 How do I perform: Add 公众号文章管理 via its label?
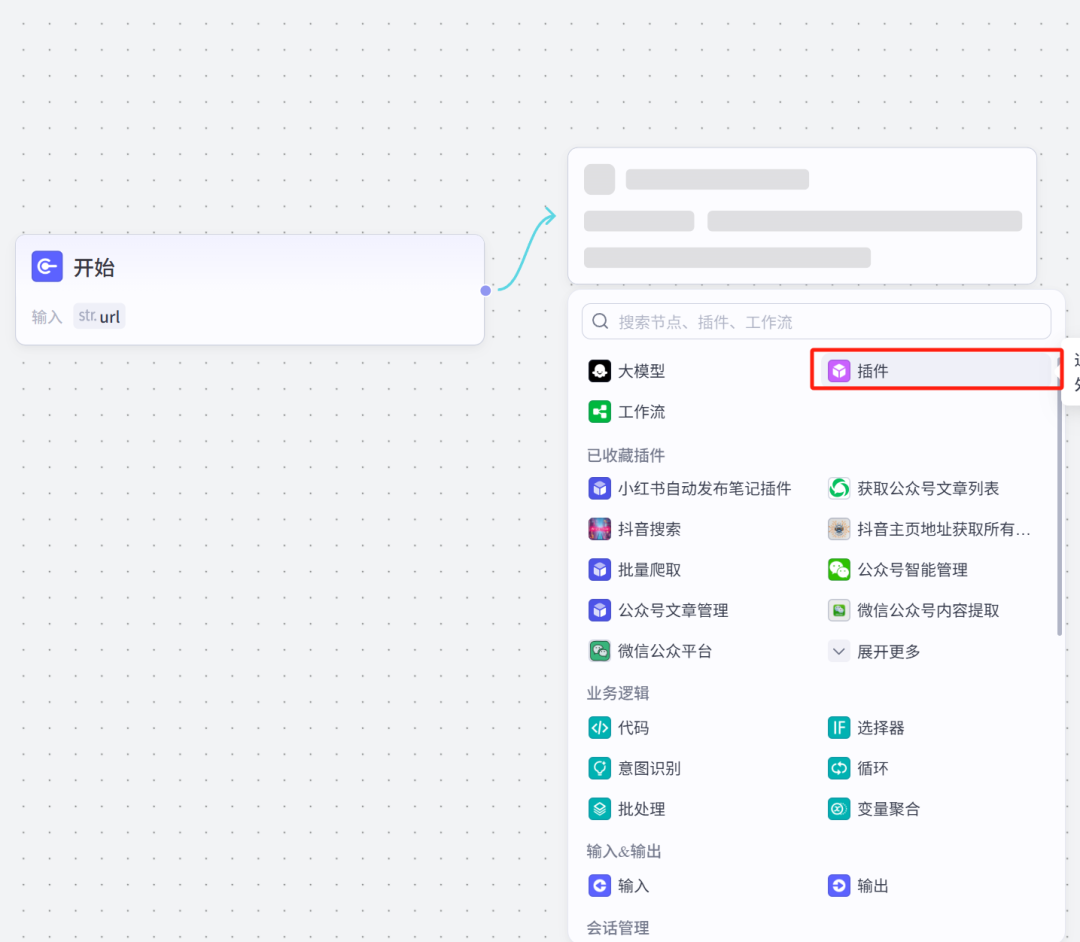[673, 610]
